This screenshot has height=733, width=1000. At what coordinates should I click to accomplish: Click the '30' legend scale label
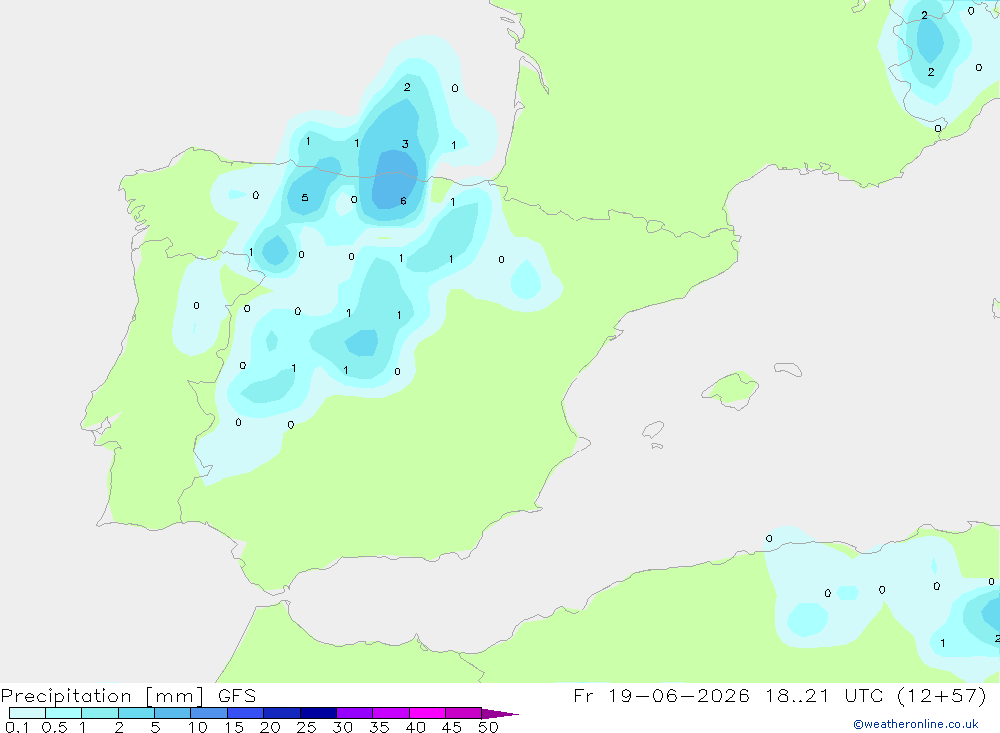(343, 727)
